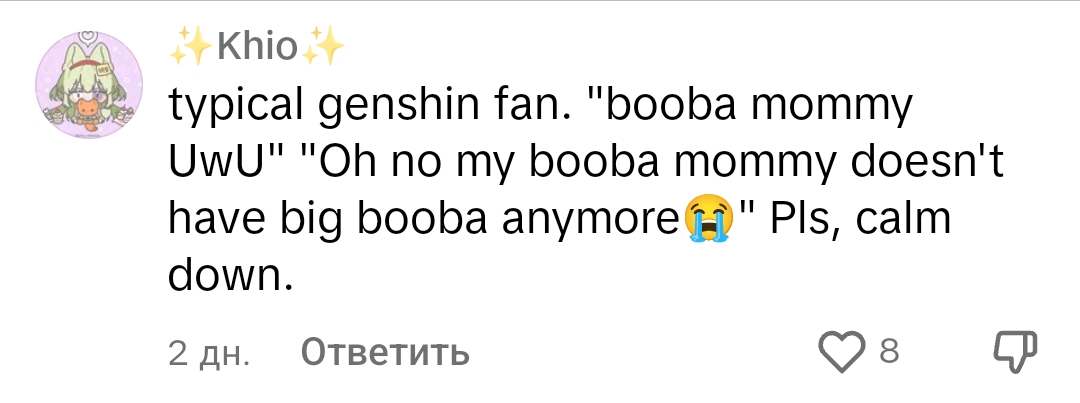This screenshot has width=1080, height=403.
Task: Open Khio's profile avatar
Action: (x=89, y=86)
